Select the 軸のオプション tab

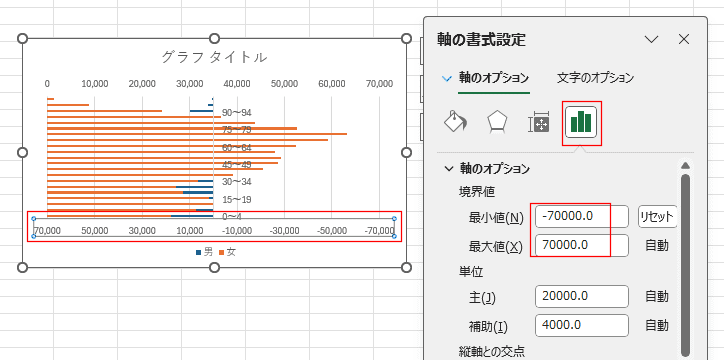[x=494, y=78]
